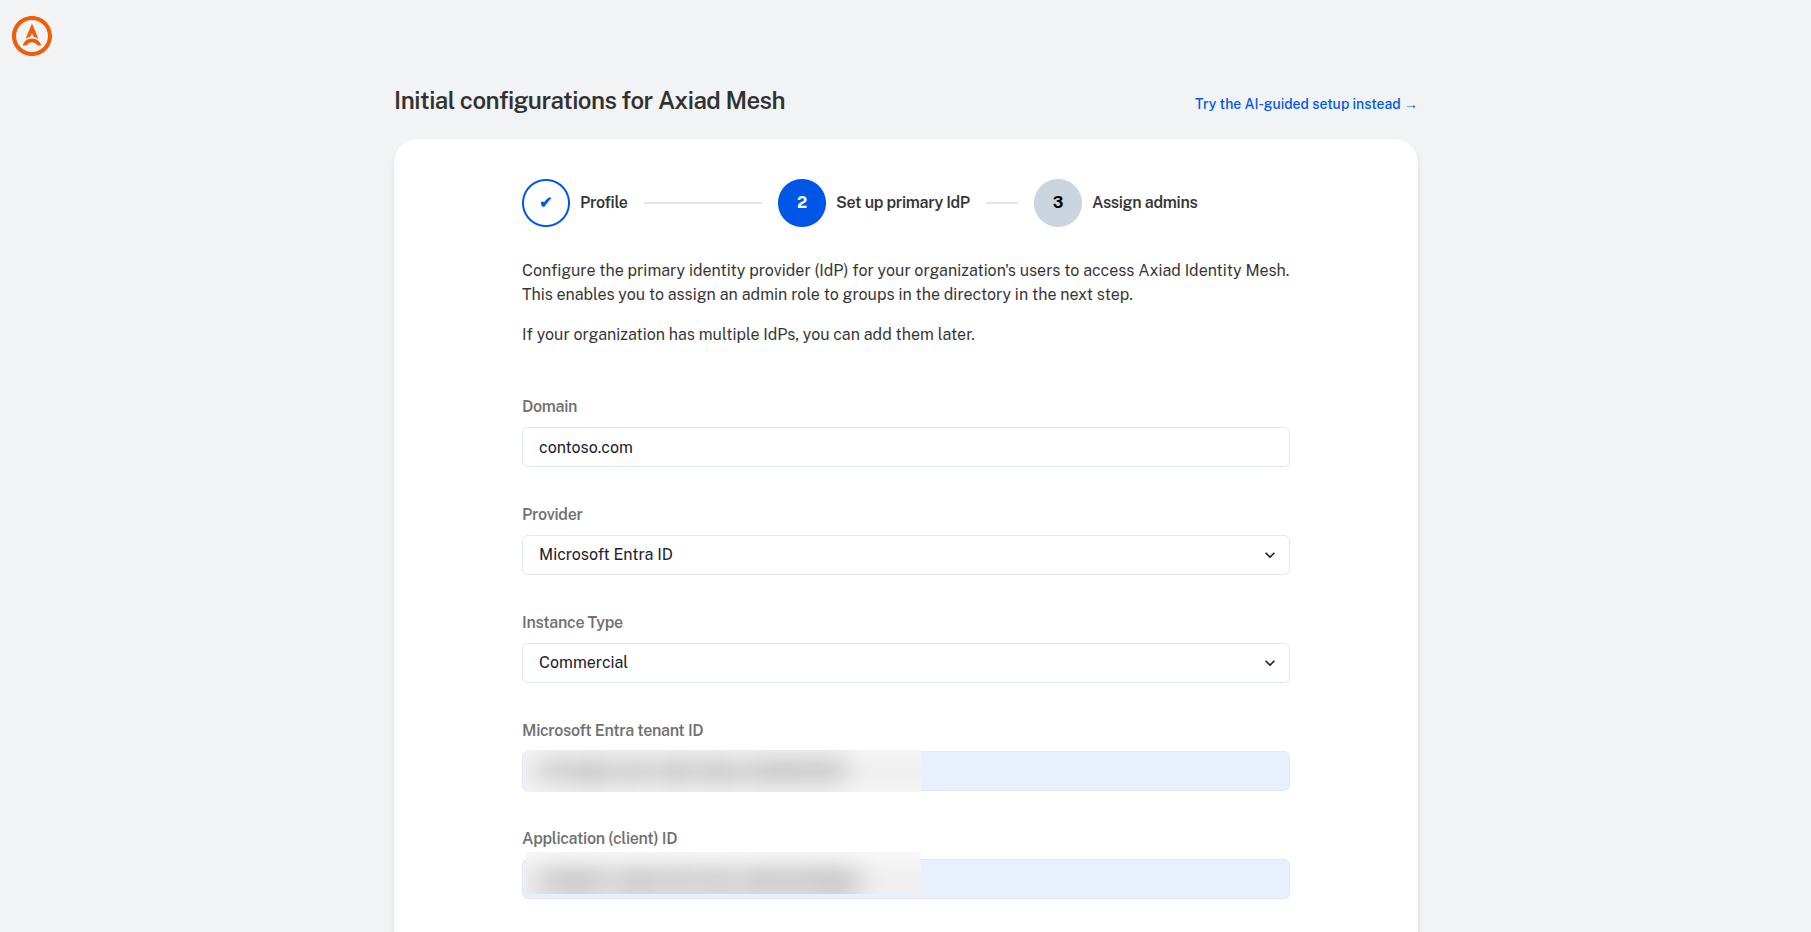Click the 'Domain' field label
This screenshot has width=1811, height=932.
(x=549, y=406)
